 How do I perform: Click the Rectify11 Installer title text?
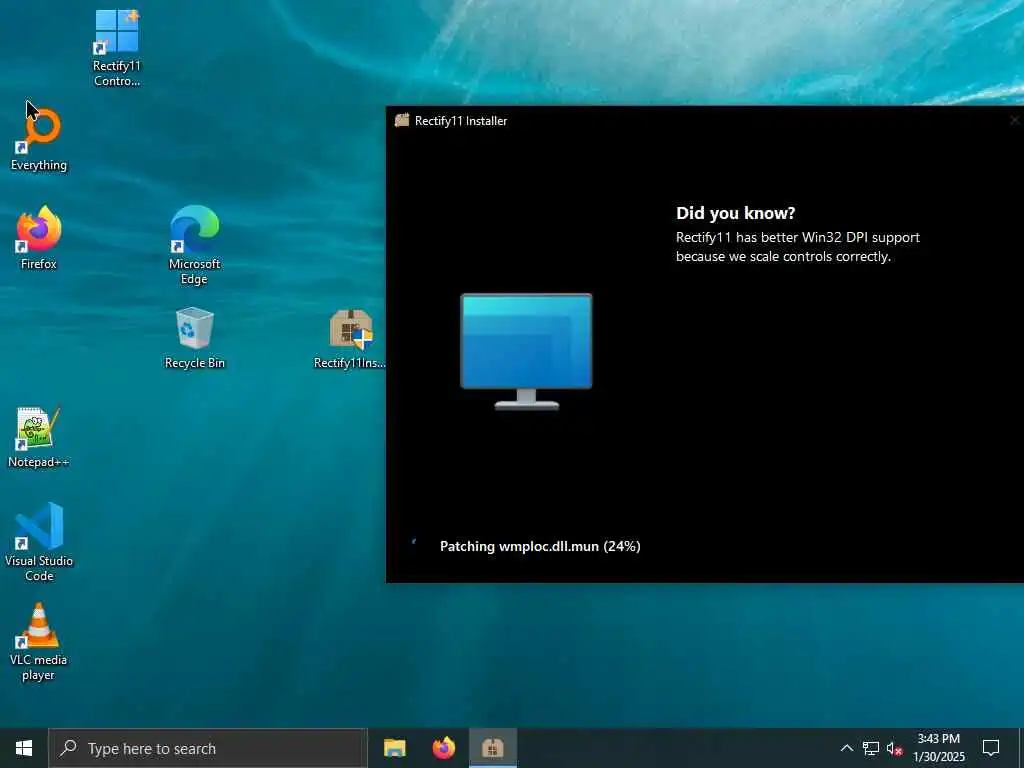pos(461,121)
